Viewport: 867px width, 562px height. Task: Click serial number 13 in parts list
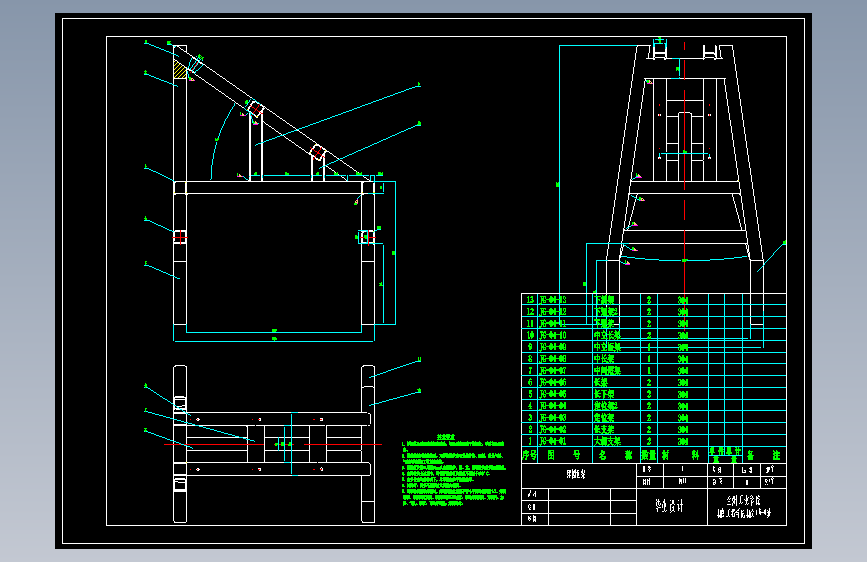(x=530, y=300)
